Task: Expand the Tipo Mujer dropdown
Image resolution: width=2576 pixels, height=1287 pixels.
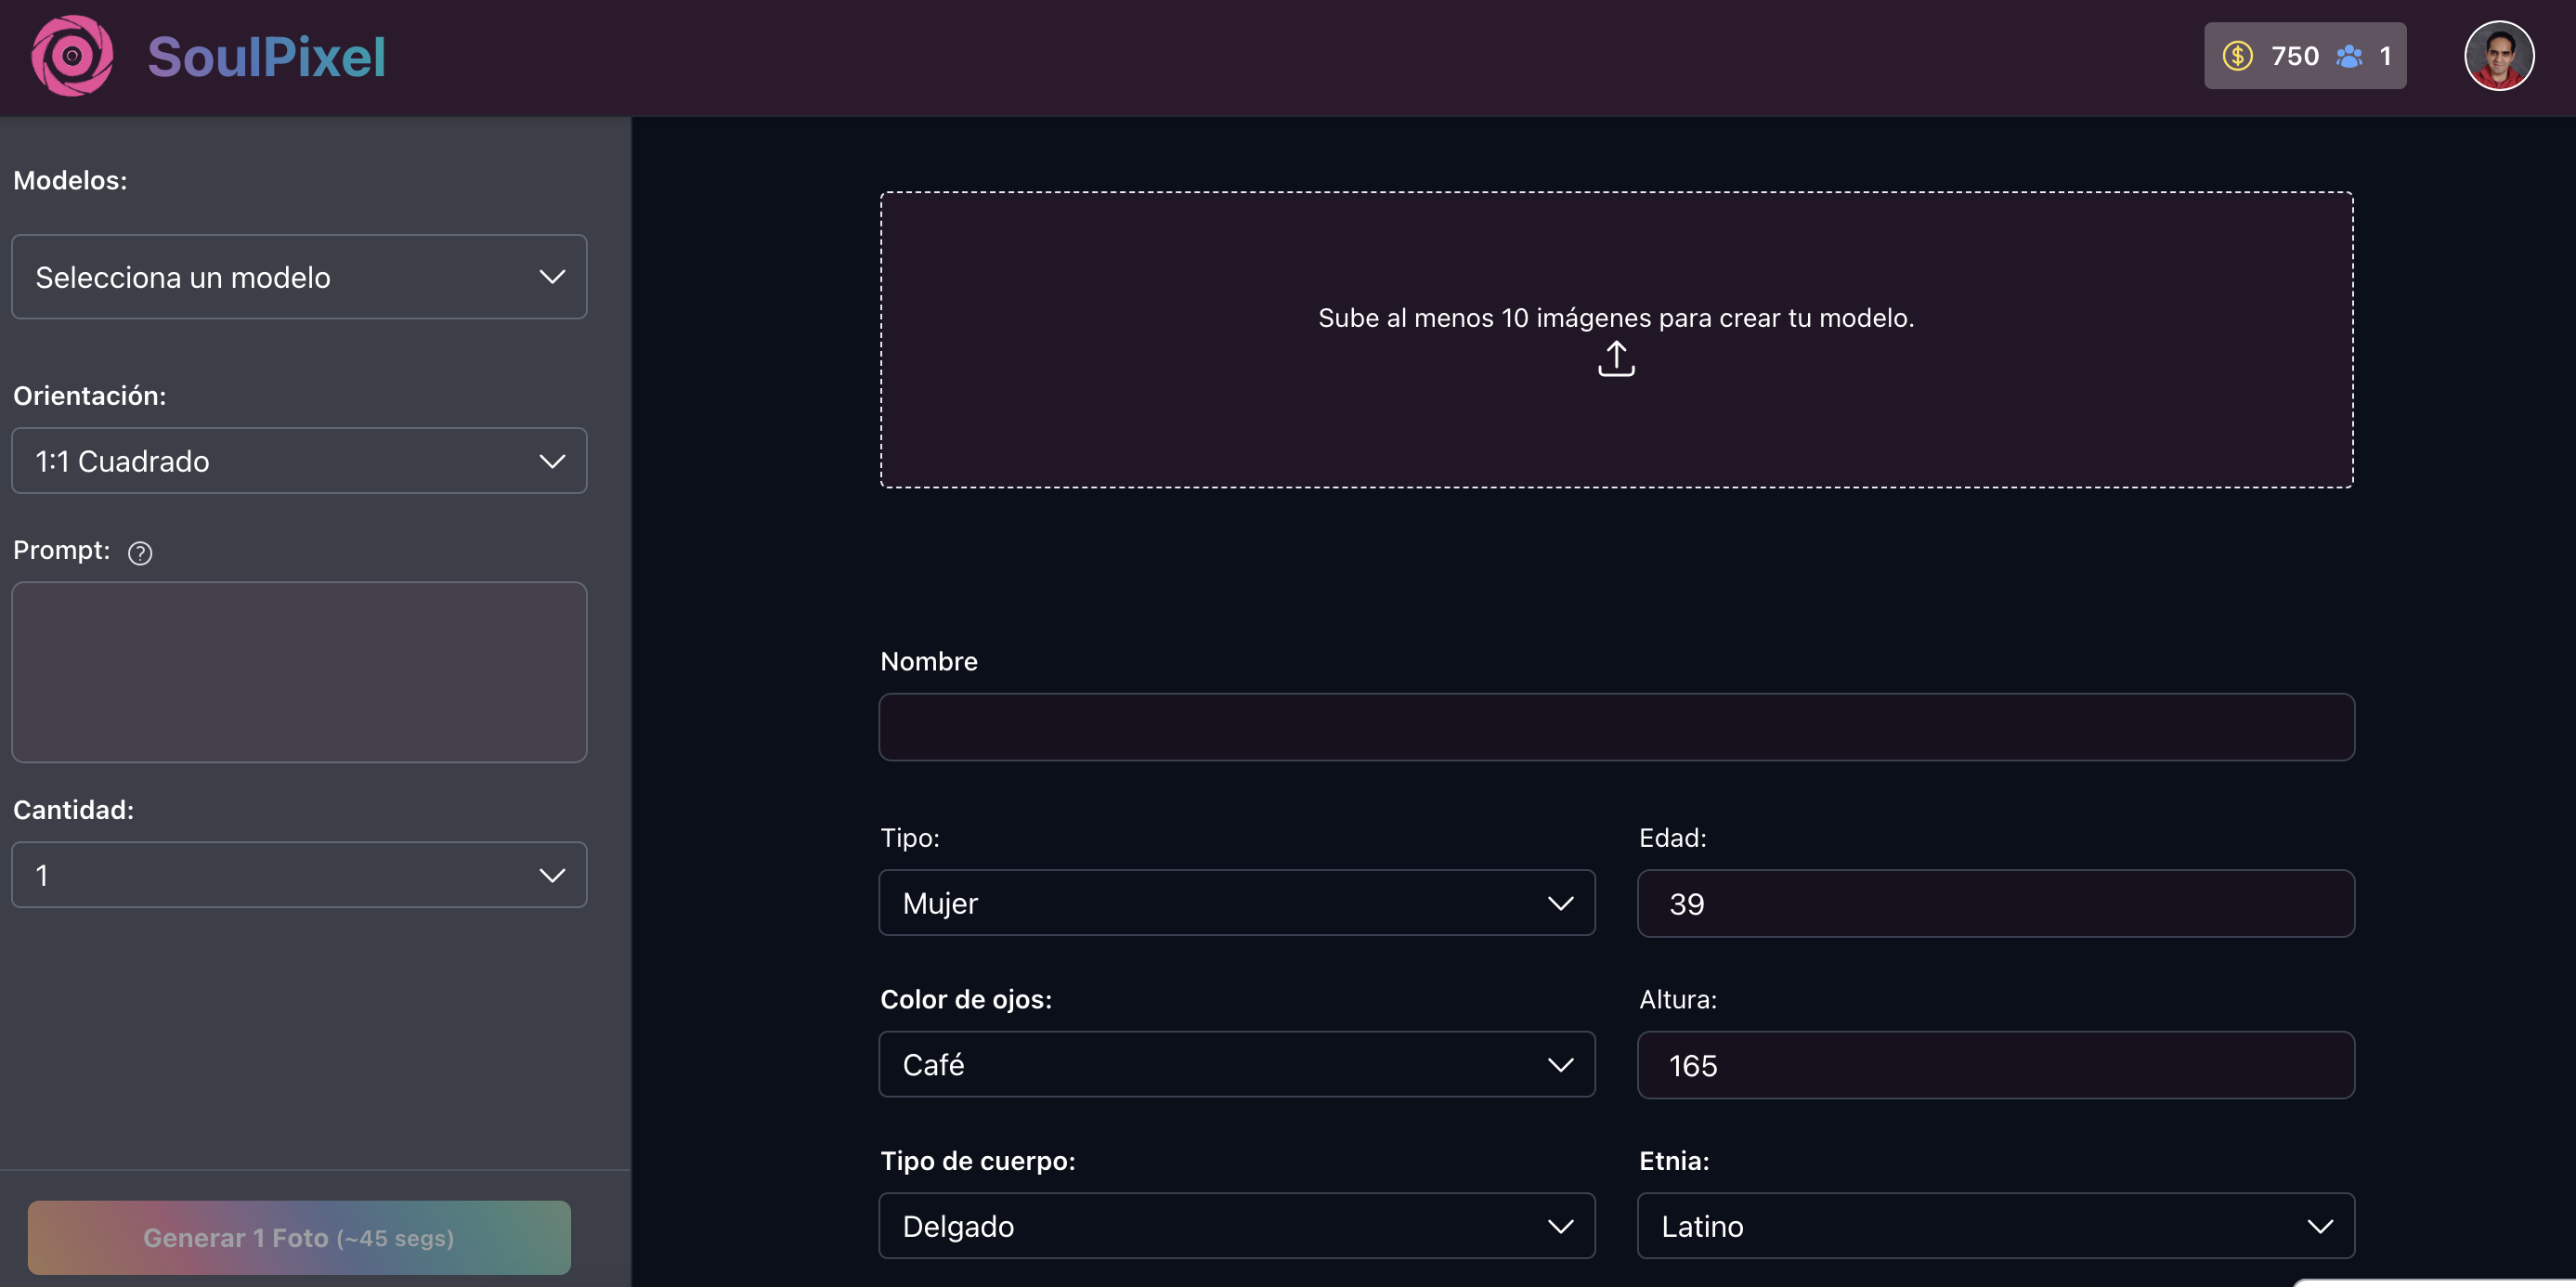Action: [1236, 903]
